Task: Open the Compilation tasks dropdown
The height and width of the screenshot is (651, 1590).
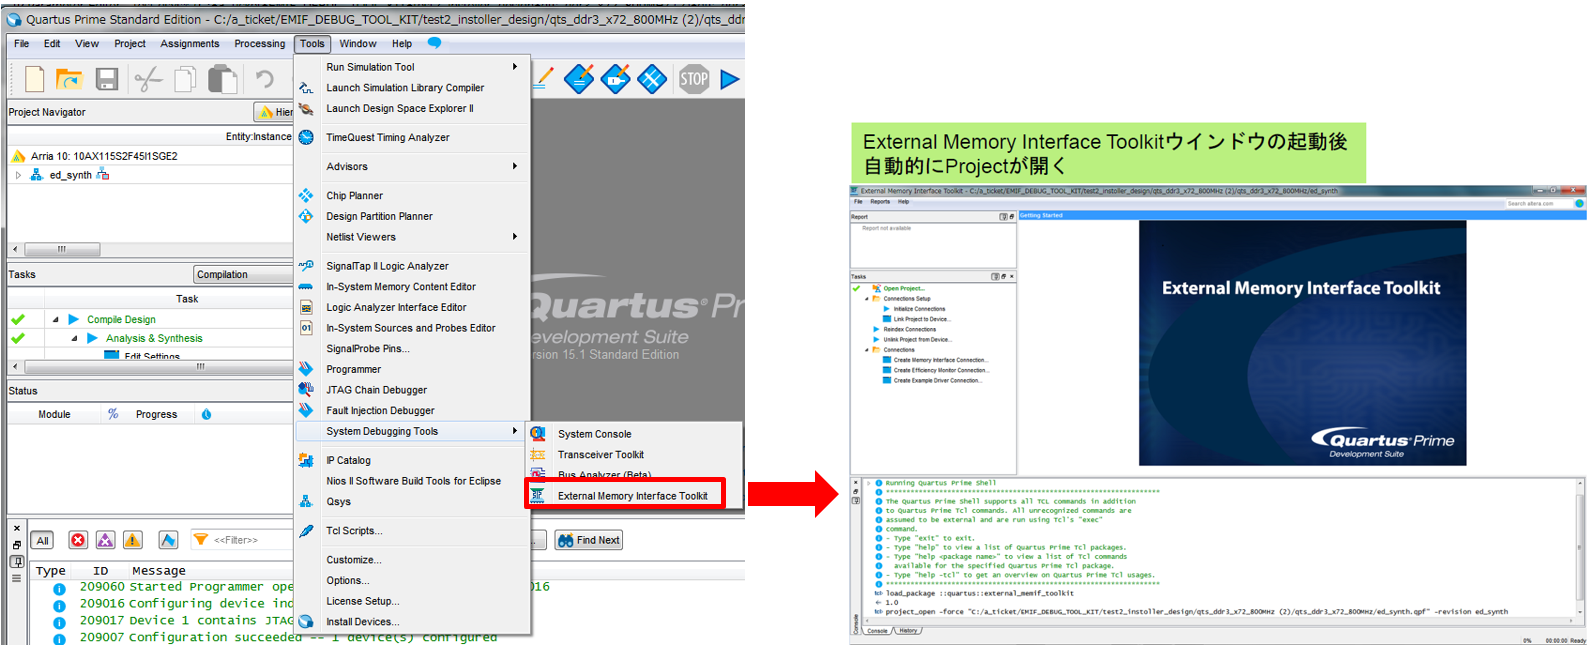Action: (242, 274)
